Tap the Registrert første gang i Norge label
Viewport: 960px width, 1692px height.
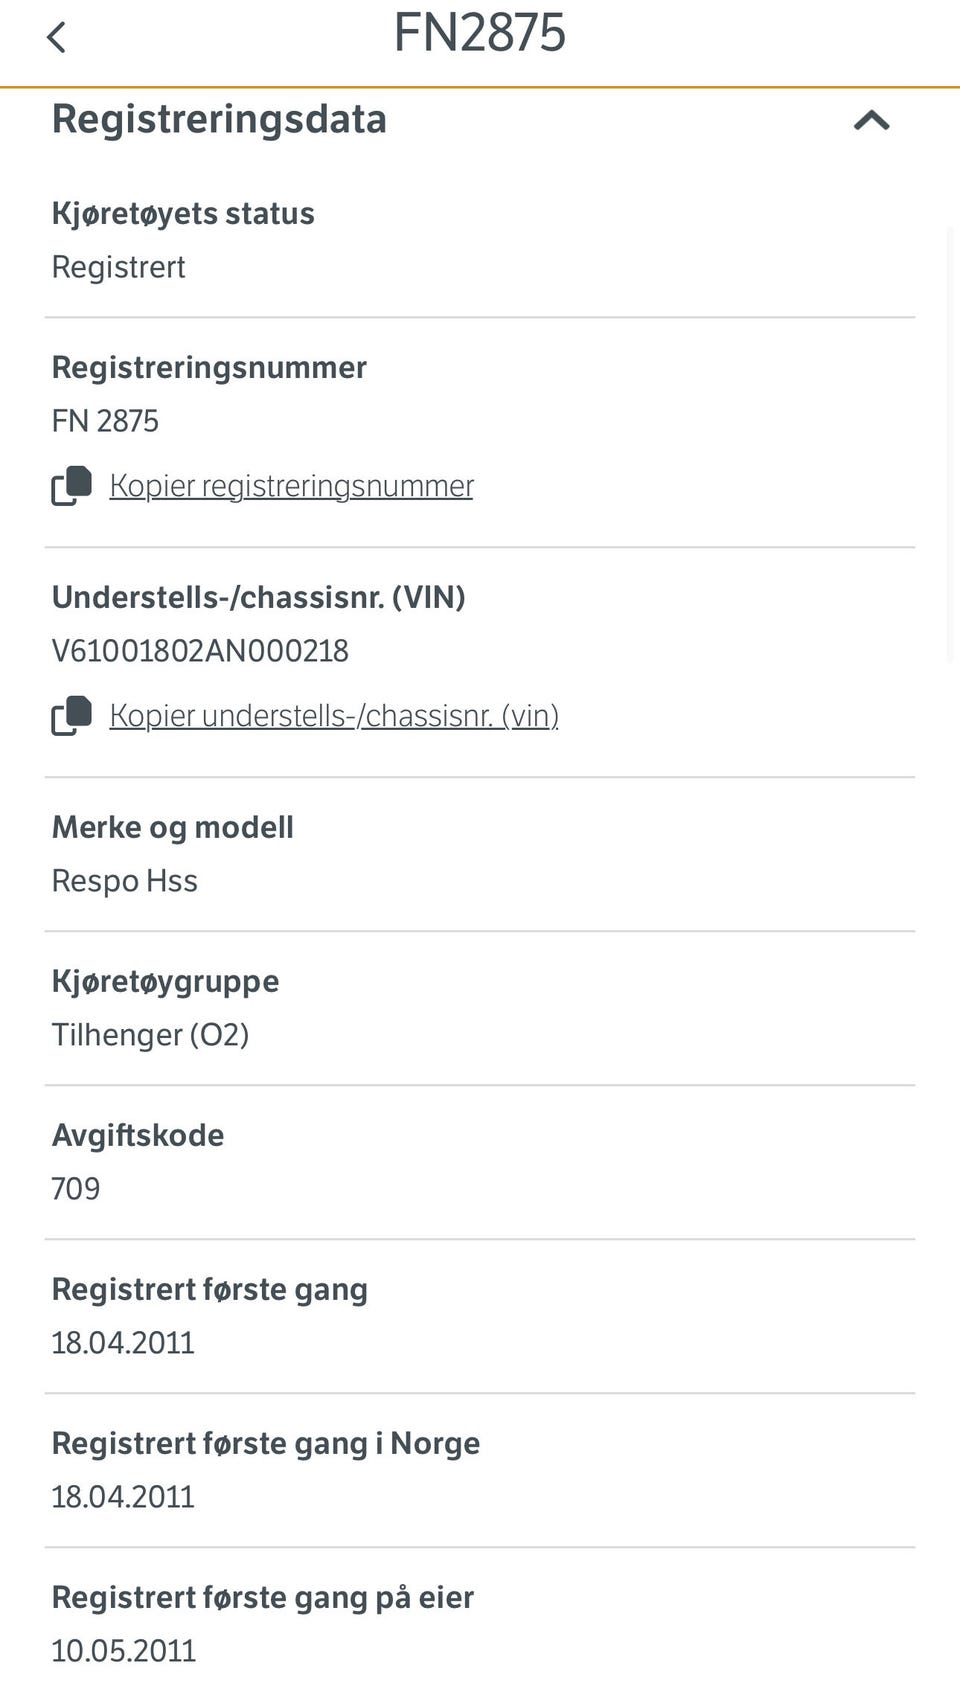click(265, 1443)
